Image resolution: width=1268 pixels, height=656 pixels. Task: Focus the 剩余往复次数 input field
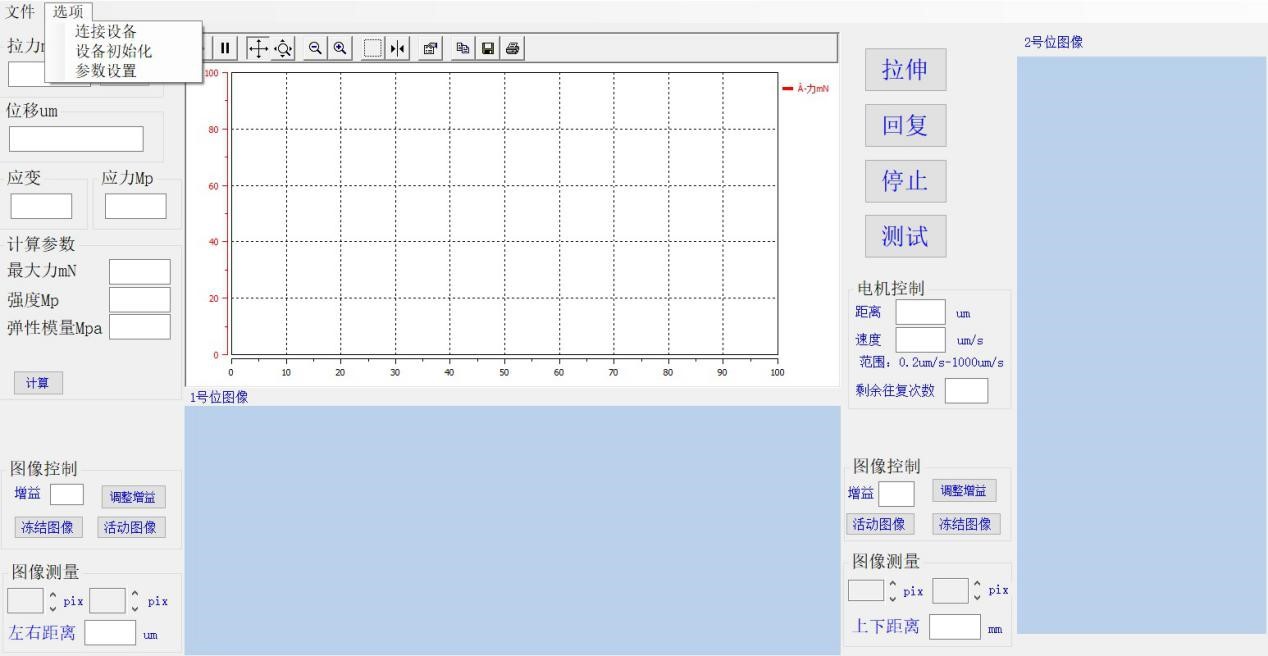coord(966,390)
